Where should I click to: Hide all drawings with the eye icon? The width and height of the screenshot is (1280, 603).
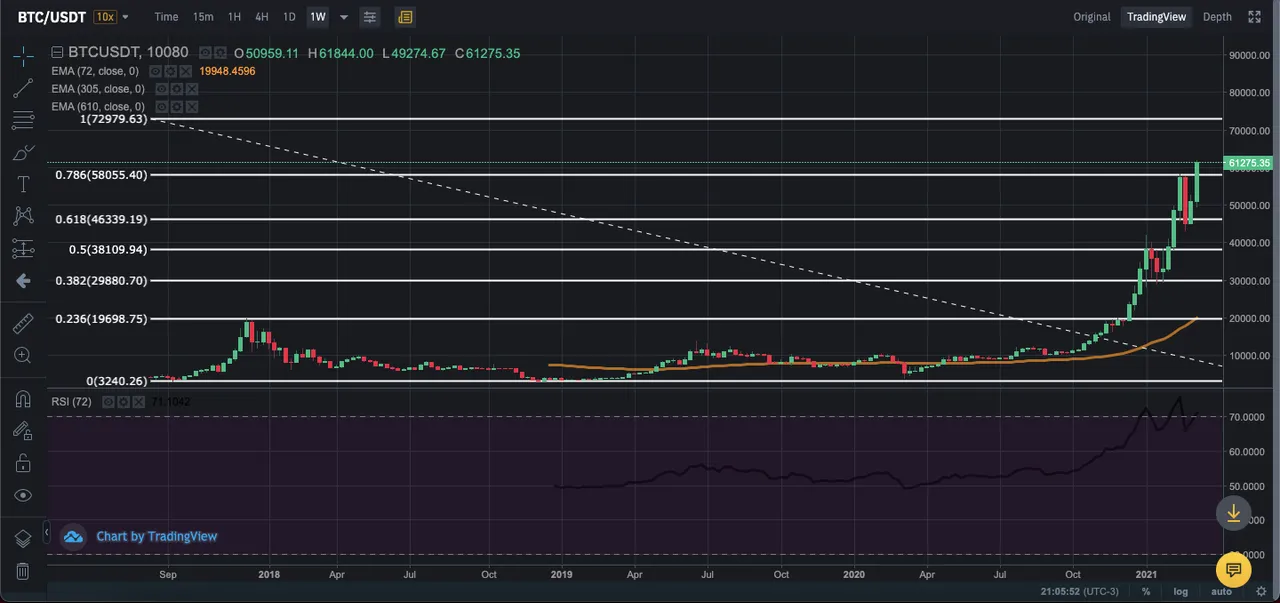[22, 495]
